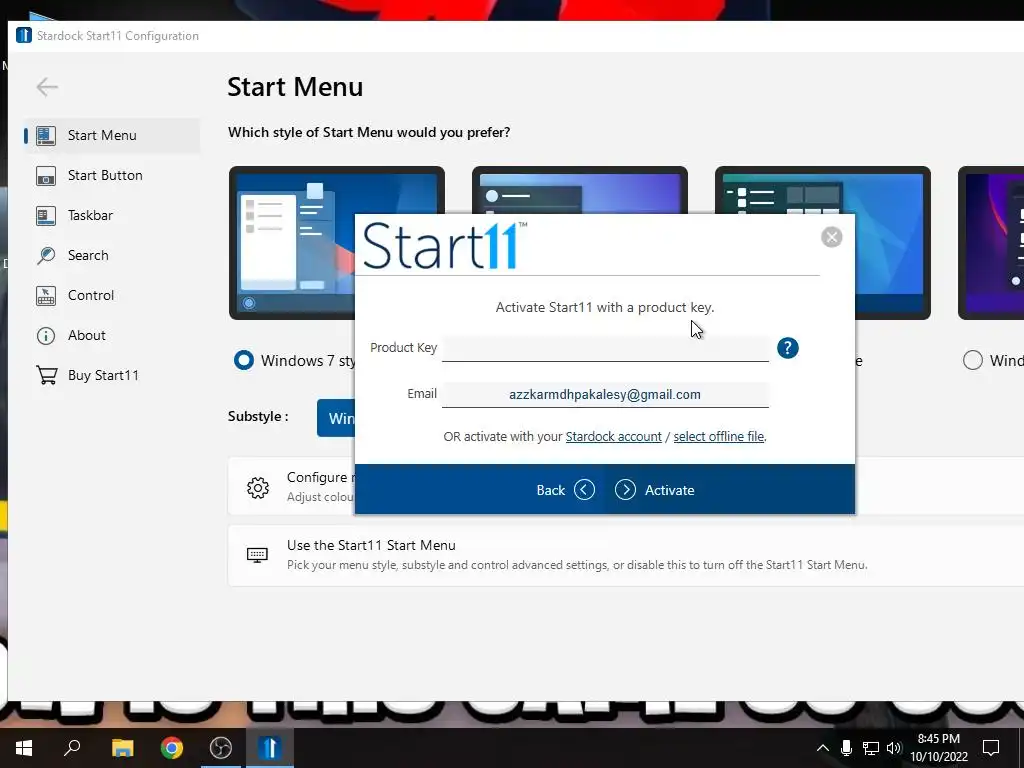Click the Back button in activation dialog
The image size is (1024, 768).
pyautogui.click(x=565, y=490)
